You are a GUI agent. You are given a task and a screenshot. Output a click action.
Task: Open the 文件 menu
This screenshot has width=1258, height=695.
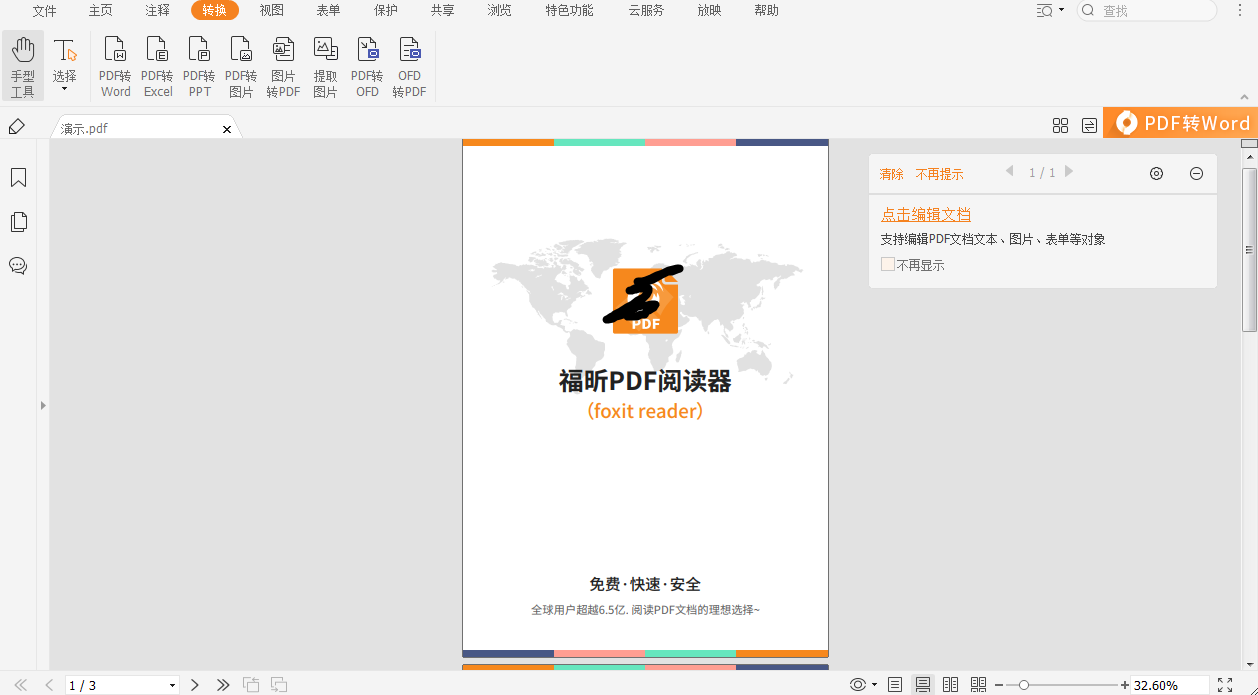(44, 11)
